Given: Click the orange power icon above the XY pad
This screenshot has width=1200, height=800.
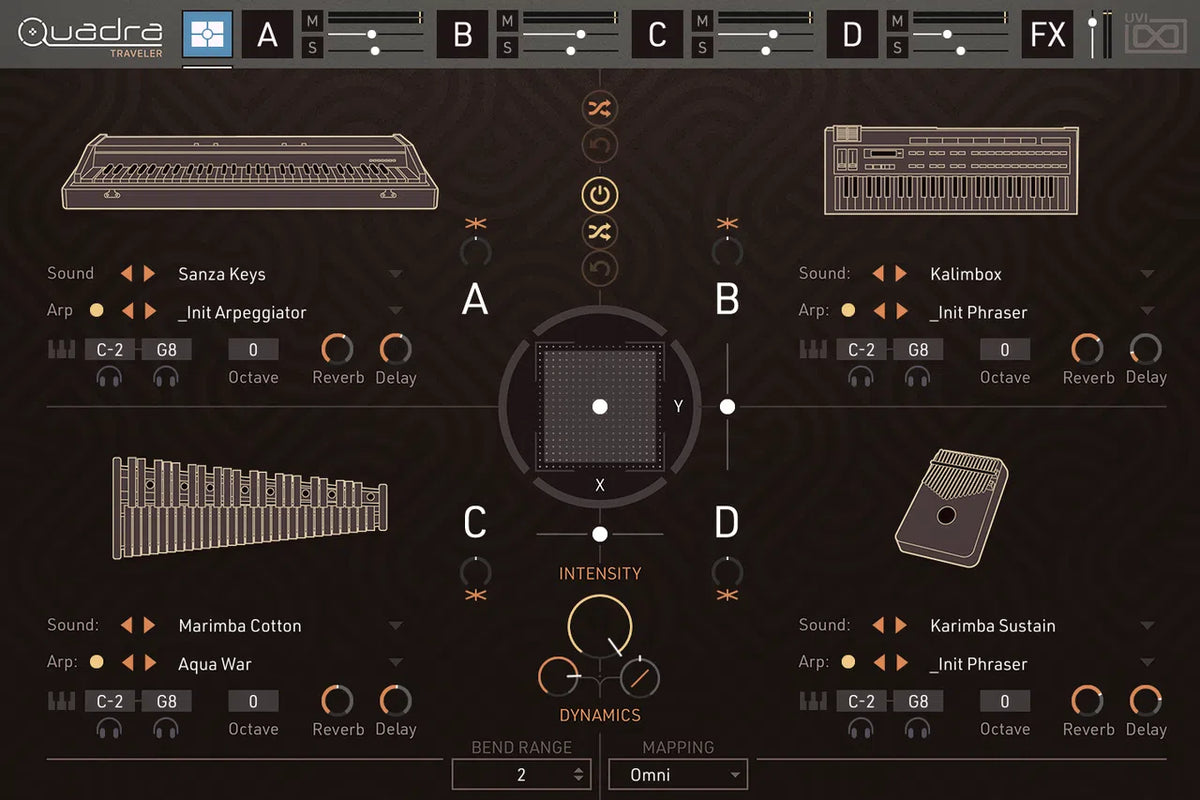Looking at the screenshot, I should tap(599, 195).
